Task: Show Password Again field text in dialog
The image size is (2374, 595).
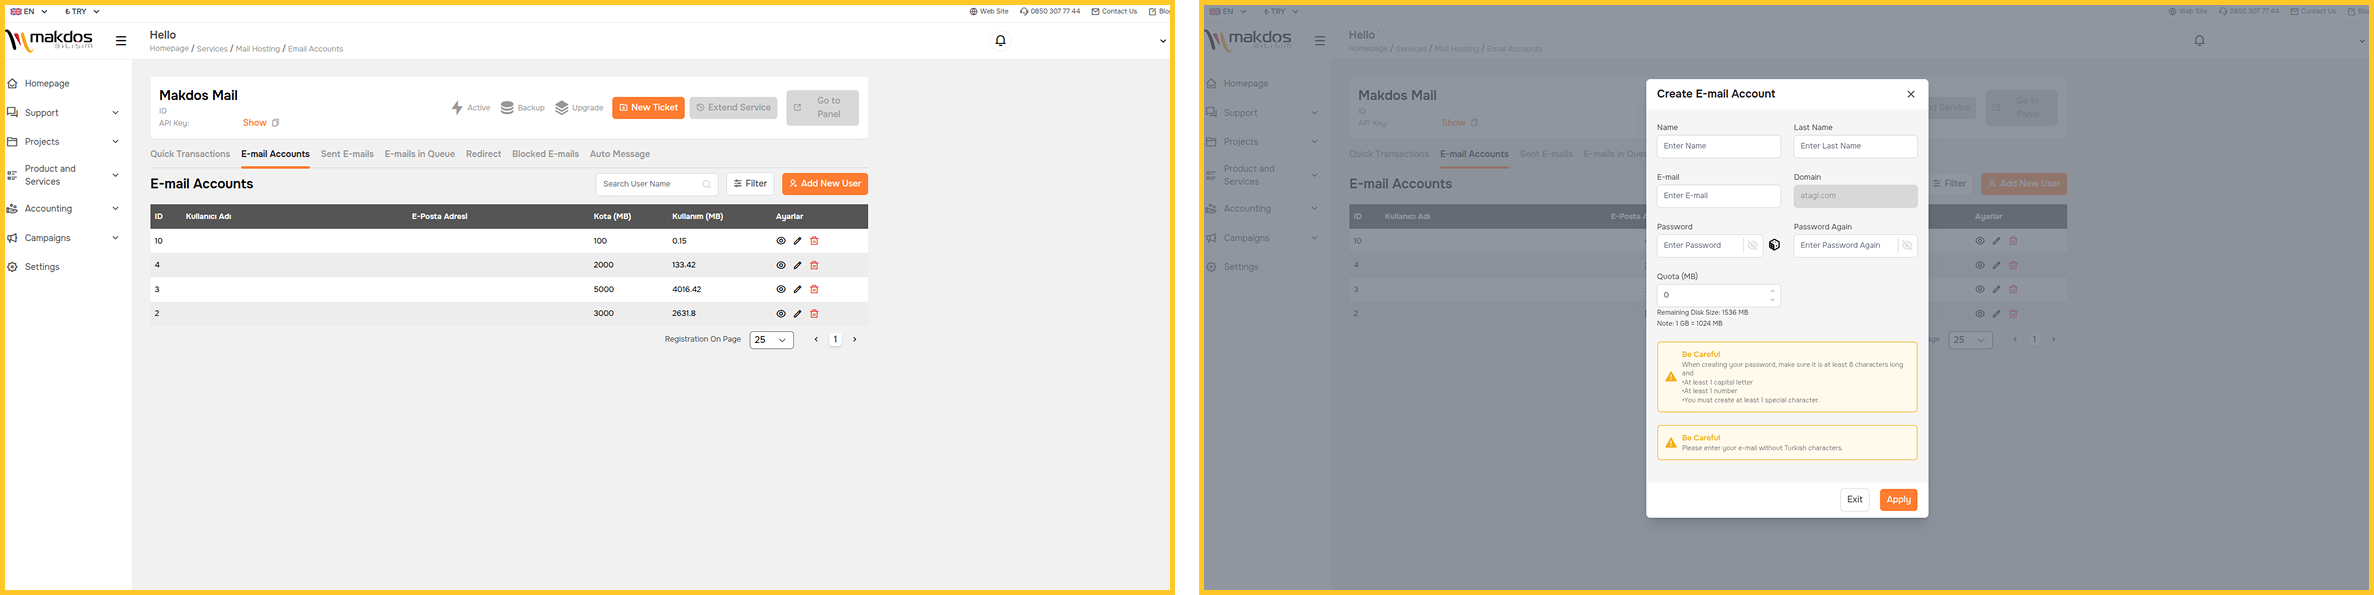Action: tap(1907, 245)
